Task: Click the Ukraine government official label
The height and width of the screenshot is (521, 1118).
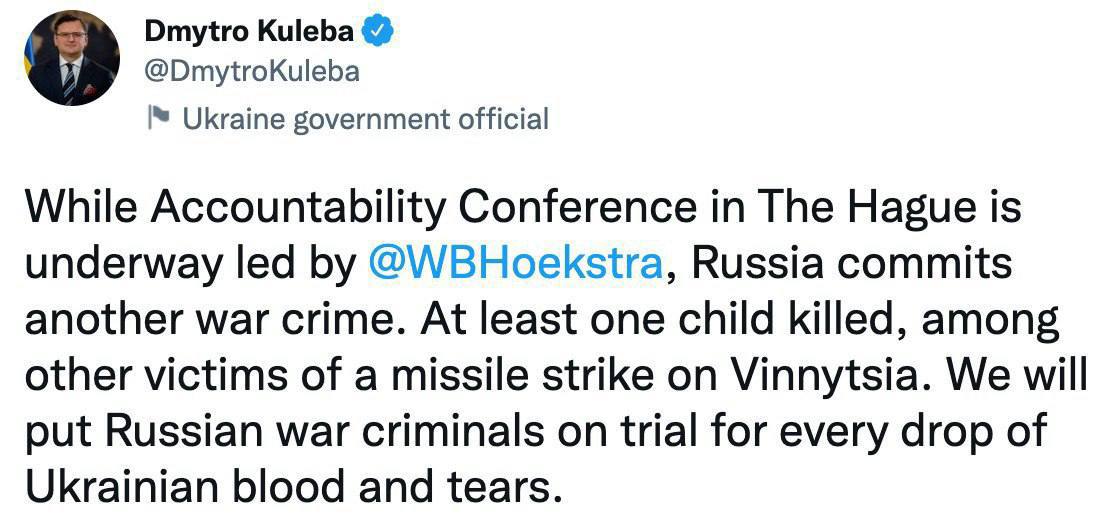Action: click(x=365, y=120)
